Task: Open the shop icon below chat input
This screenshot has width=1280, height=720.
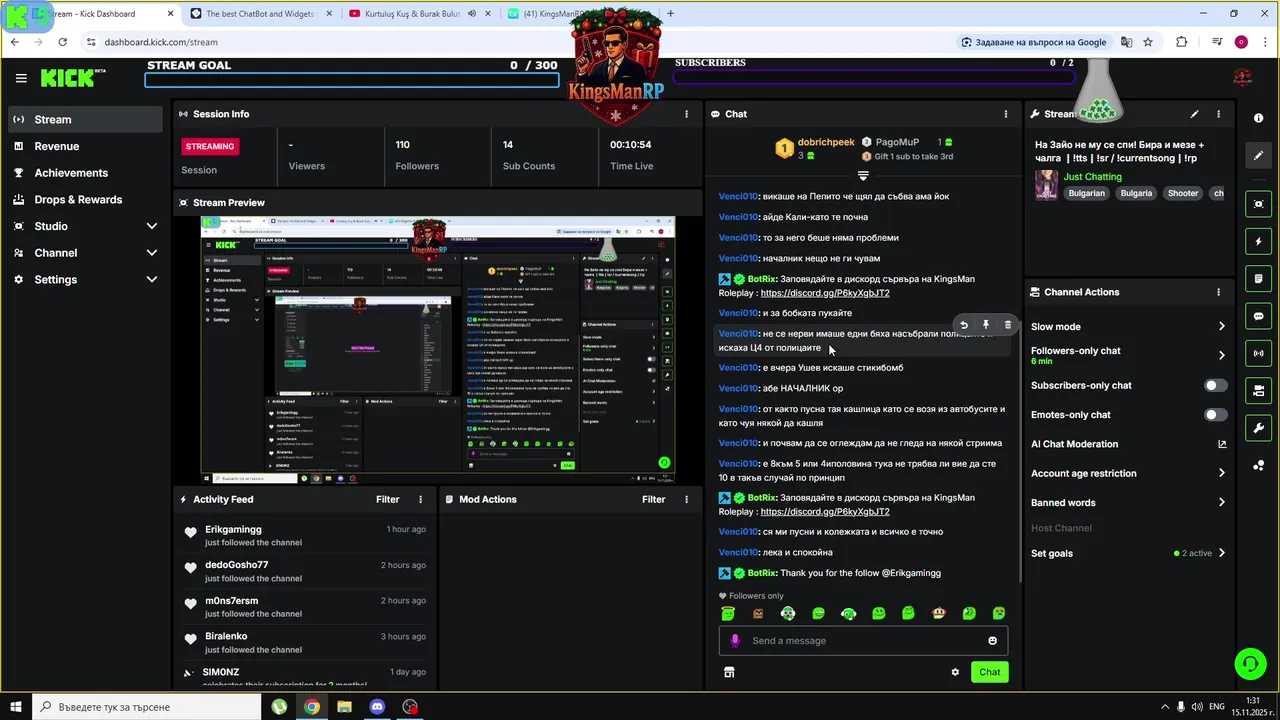Action: (x=729, y=672)
